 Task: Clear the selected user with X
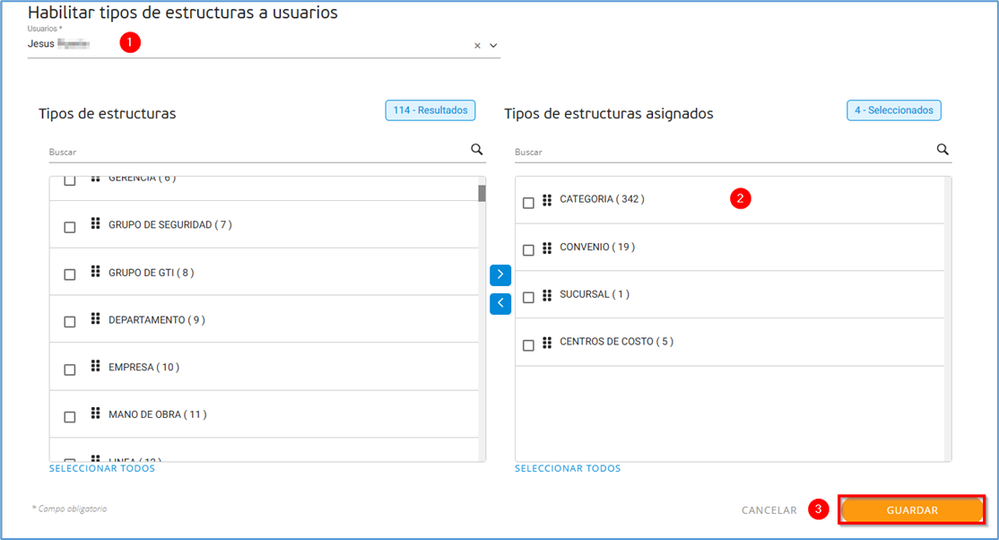(x=477, y=46)
